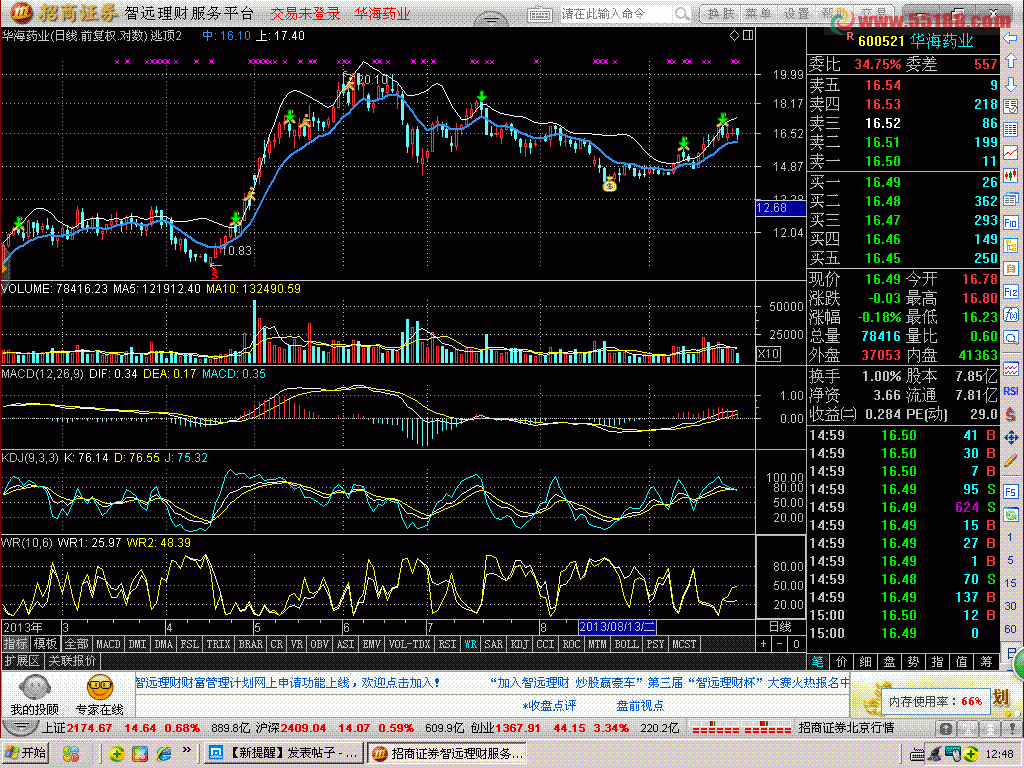Click the split-panel icon at chart top-right

(748, 35)
